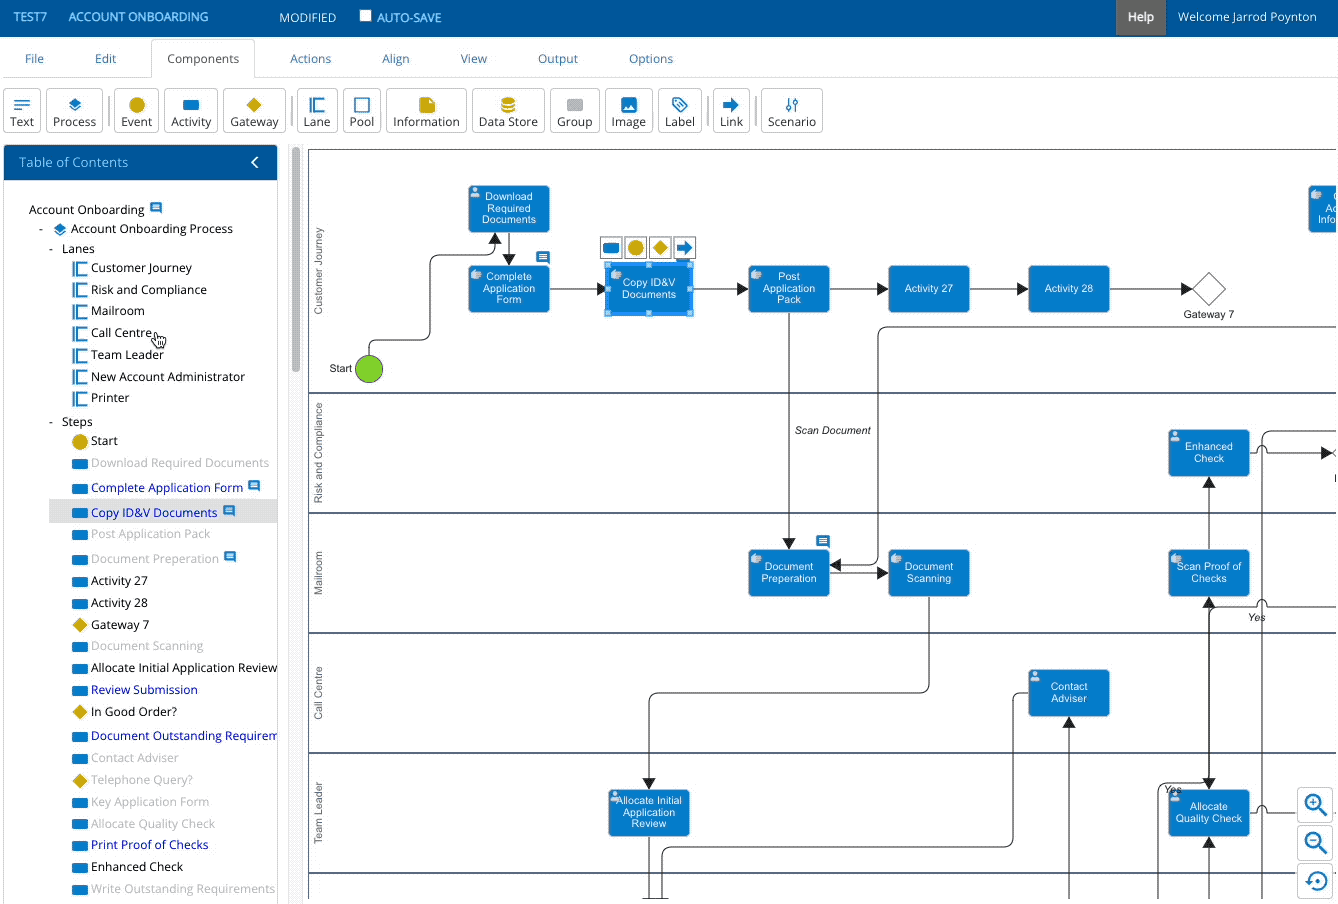Zoom in on the diagram canvas

[x=1316, y=805]
